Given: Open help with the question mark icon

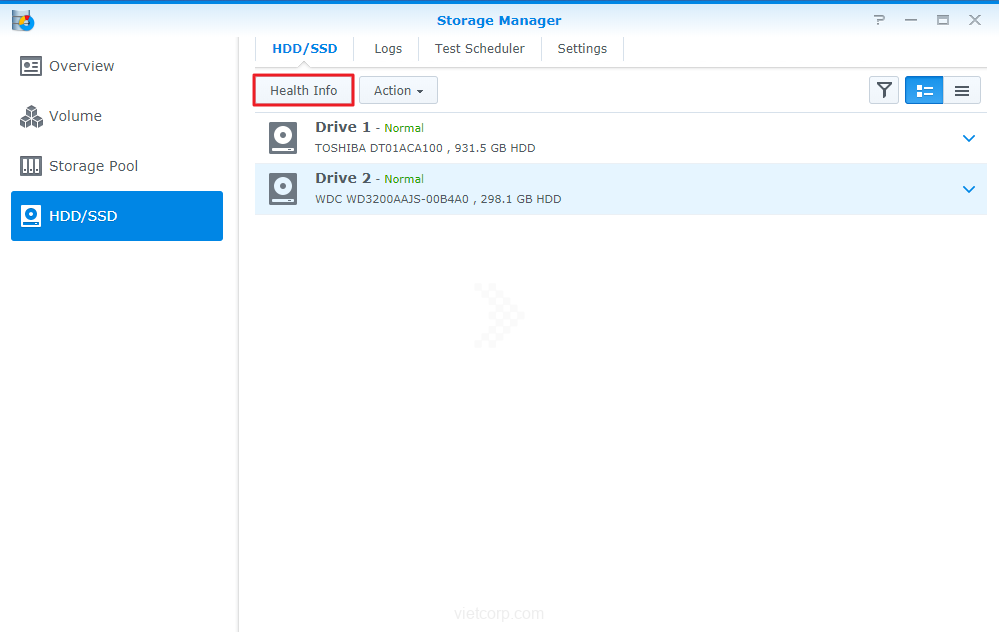Looking at the screenshot, I should point(879,20).
